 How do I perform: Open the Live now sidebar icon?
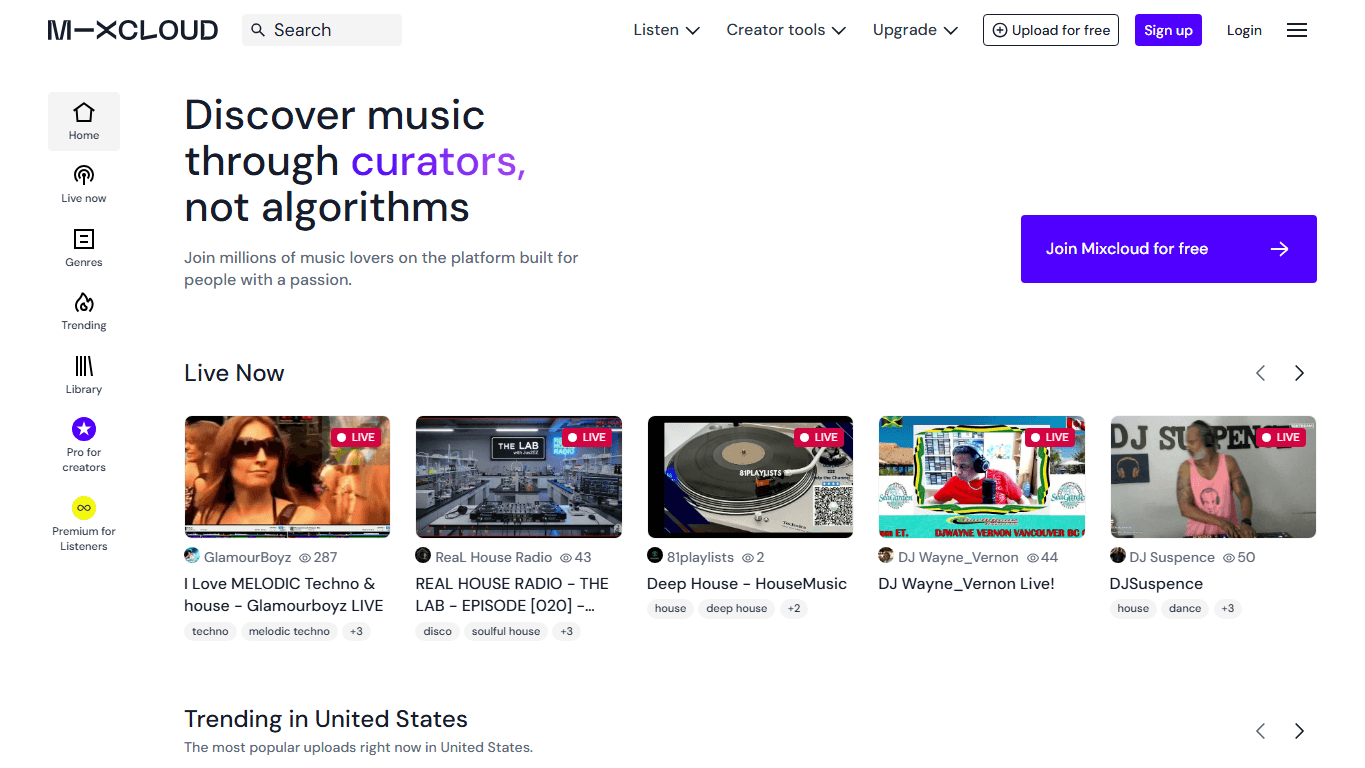(x=84, y=175)
